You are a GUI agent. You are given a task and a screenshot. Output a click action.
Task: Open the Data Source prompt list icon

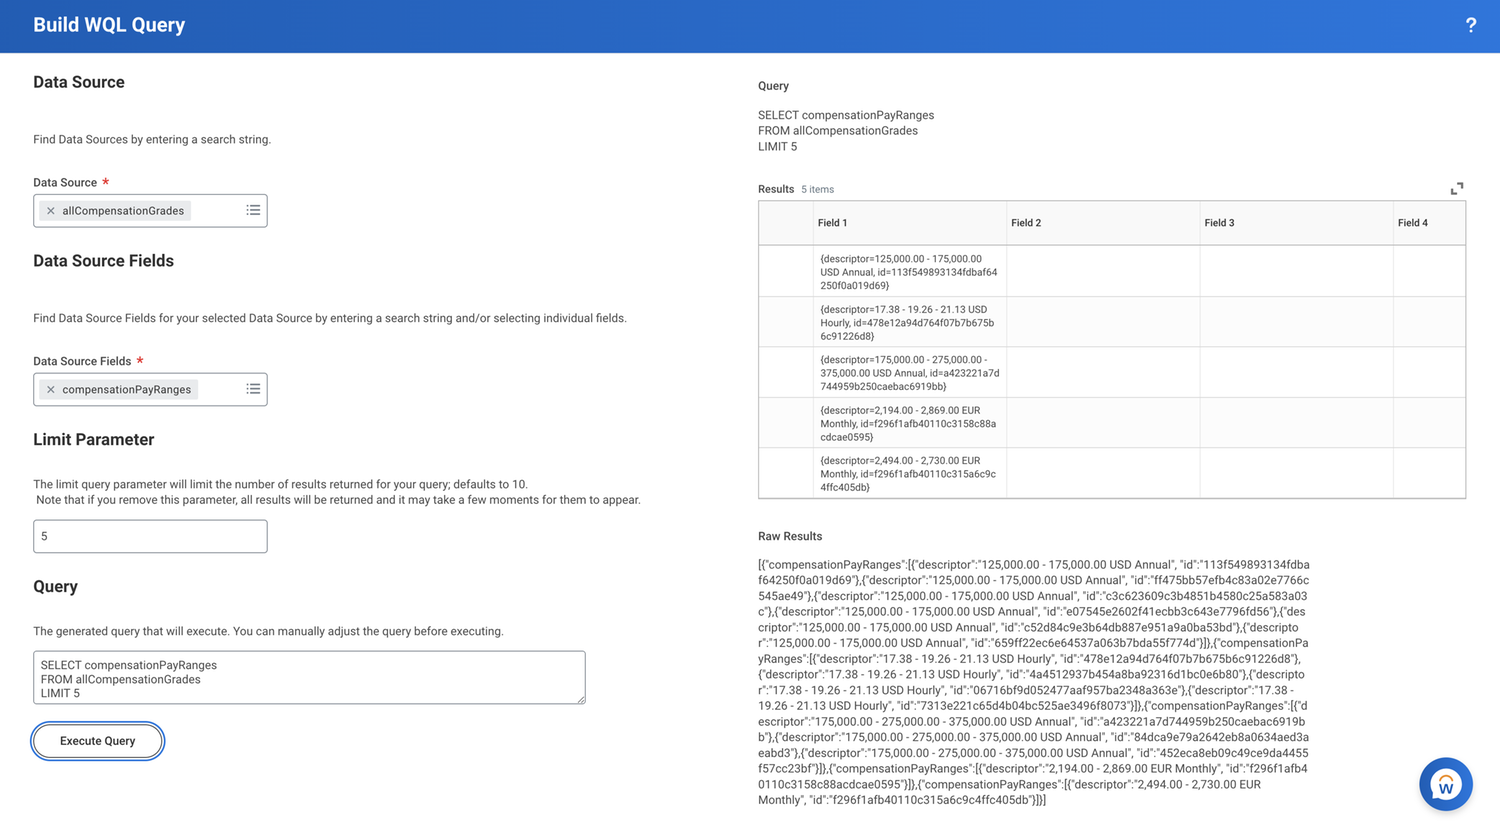(253, 210)
